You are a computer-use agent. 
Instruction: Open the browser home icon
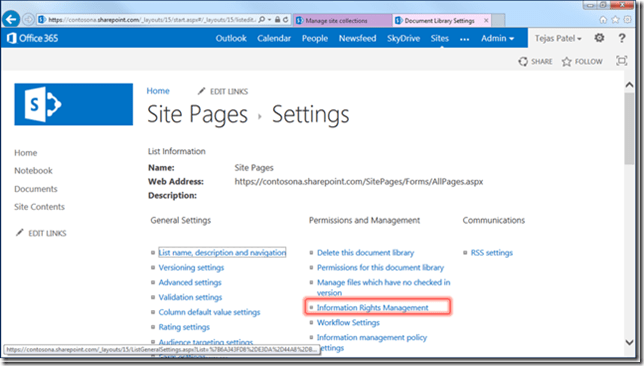(603, 19)
